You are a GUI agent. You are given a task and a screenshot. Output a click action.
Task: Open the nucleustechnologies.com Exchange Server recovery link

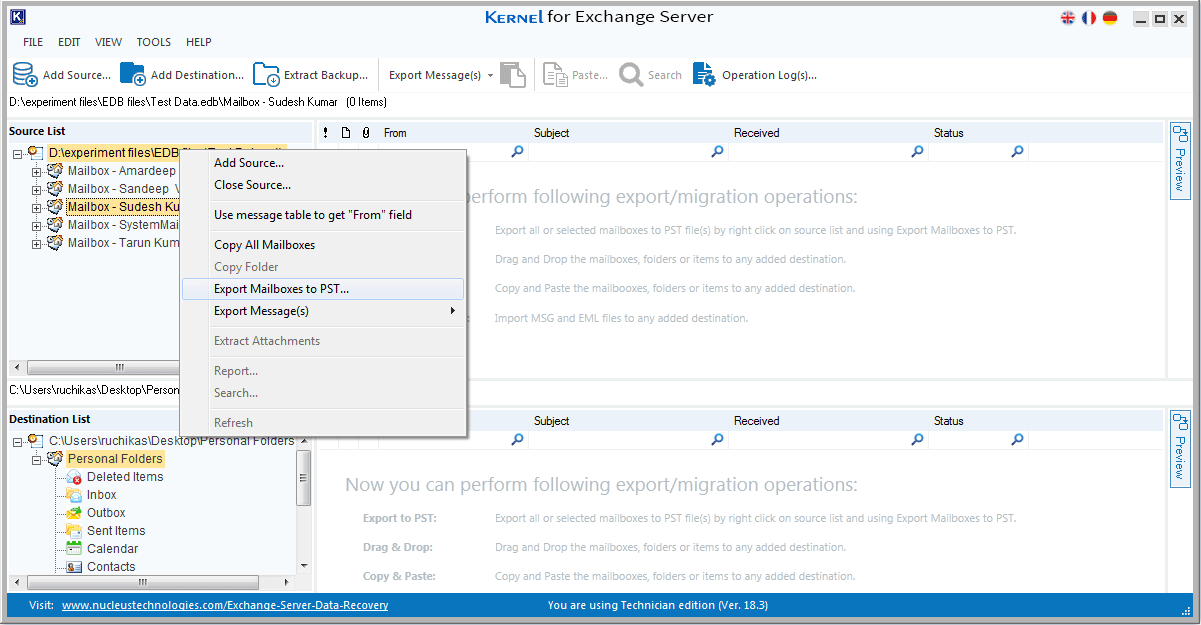[225, 605]
